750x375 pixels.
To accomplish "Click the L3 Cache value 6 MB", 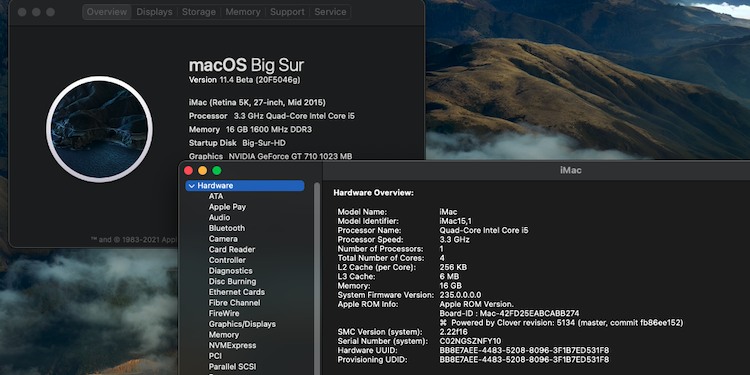I will 449,276.
